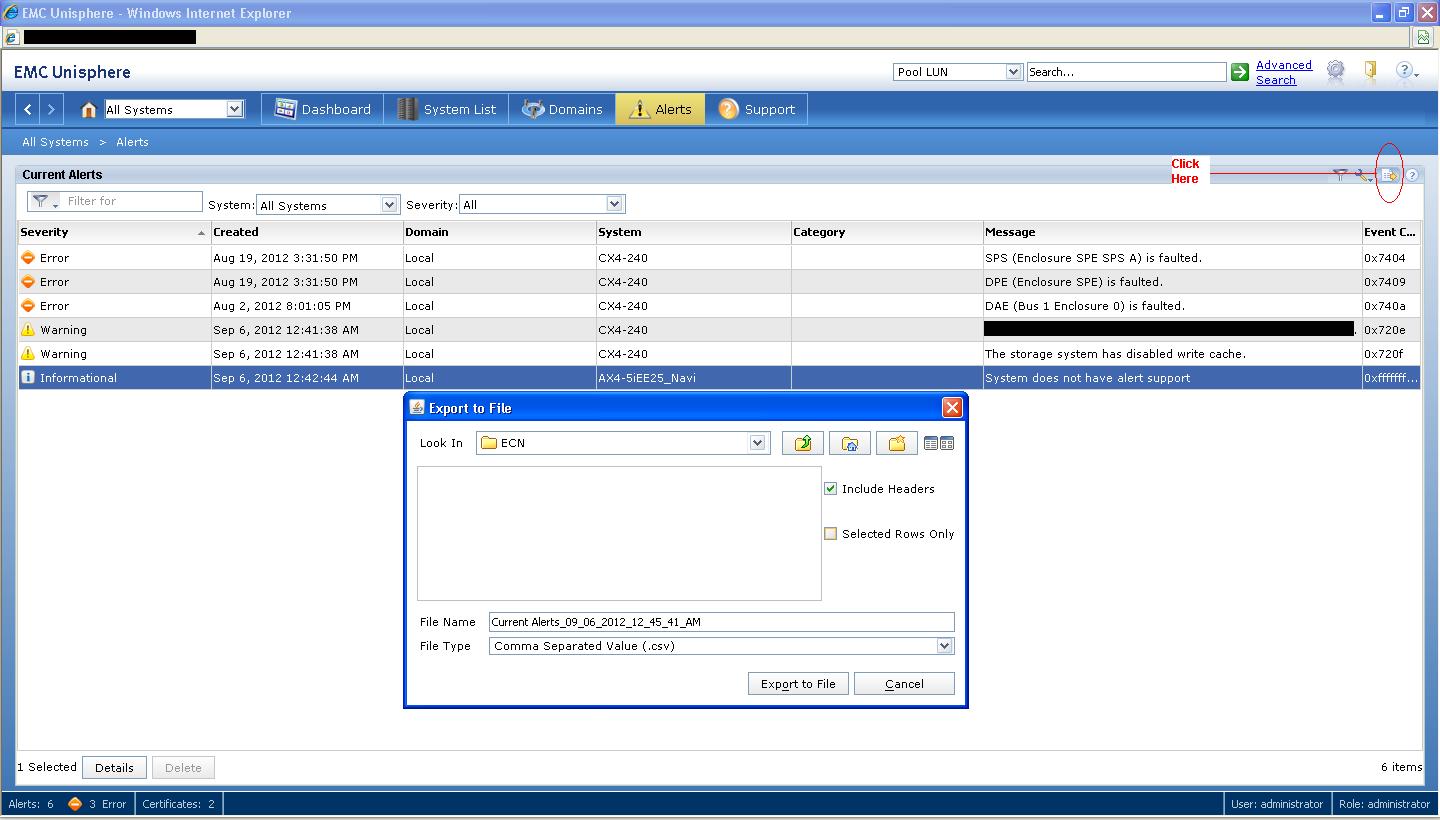Image resolution: width=1440 pixels, height=820 pixels.
Task: Click the Details button
Action: [x=114, y=768]
